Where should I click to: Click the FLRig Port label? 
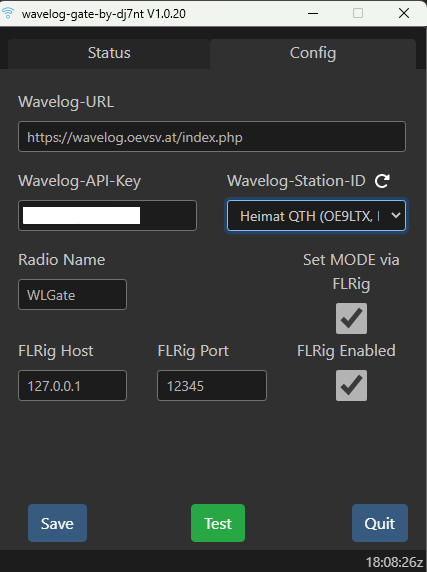(193, 351)
